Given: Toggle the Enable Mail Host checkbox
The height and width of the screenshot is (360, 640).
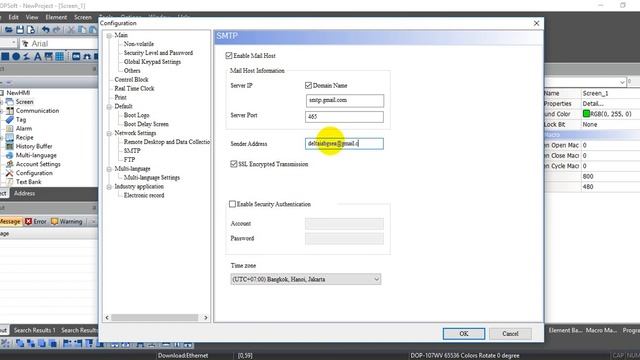Looking at the screenshot, I should point(229,56).
